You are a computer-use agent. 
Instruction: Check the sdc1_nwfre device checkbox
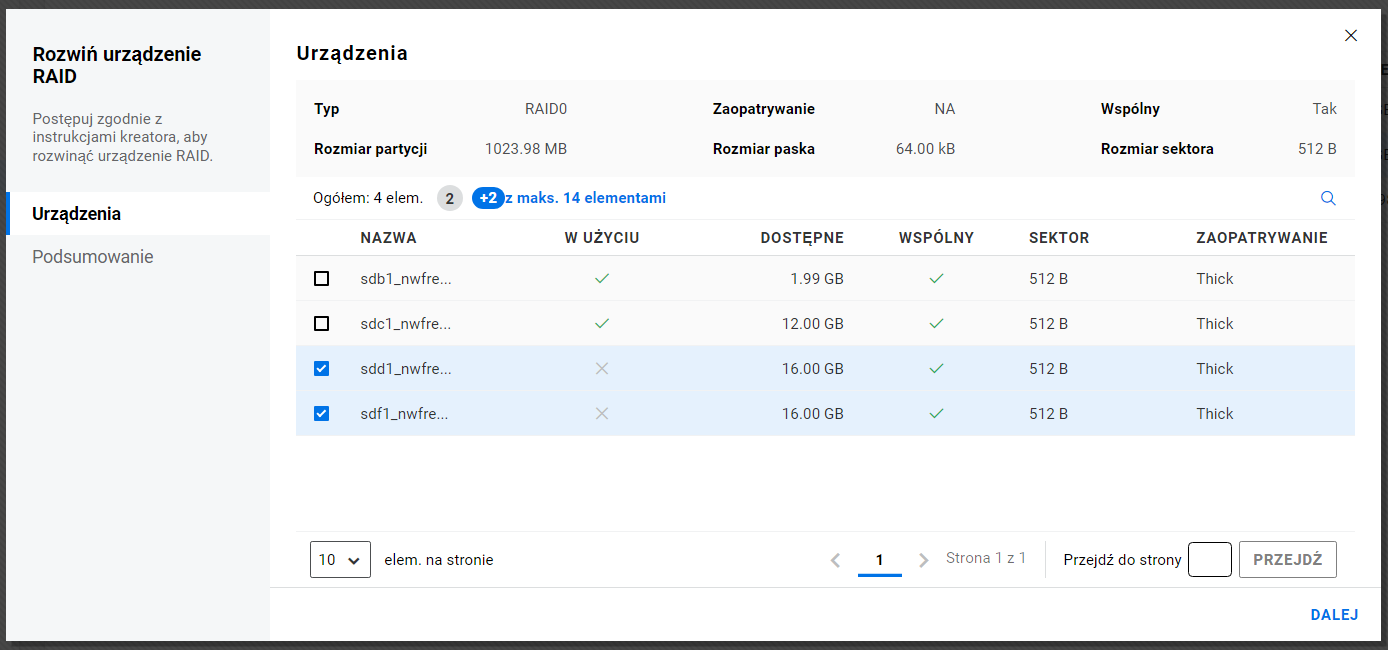(321, 324)
